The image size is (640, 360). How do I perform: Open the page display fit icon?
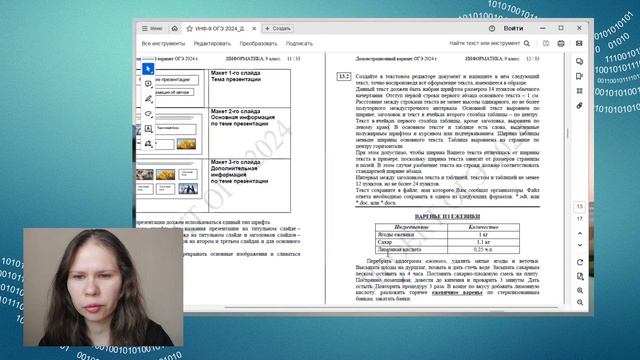point(580,276)
